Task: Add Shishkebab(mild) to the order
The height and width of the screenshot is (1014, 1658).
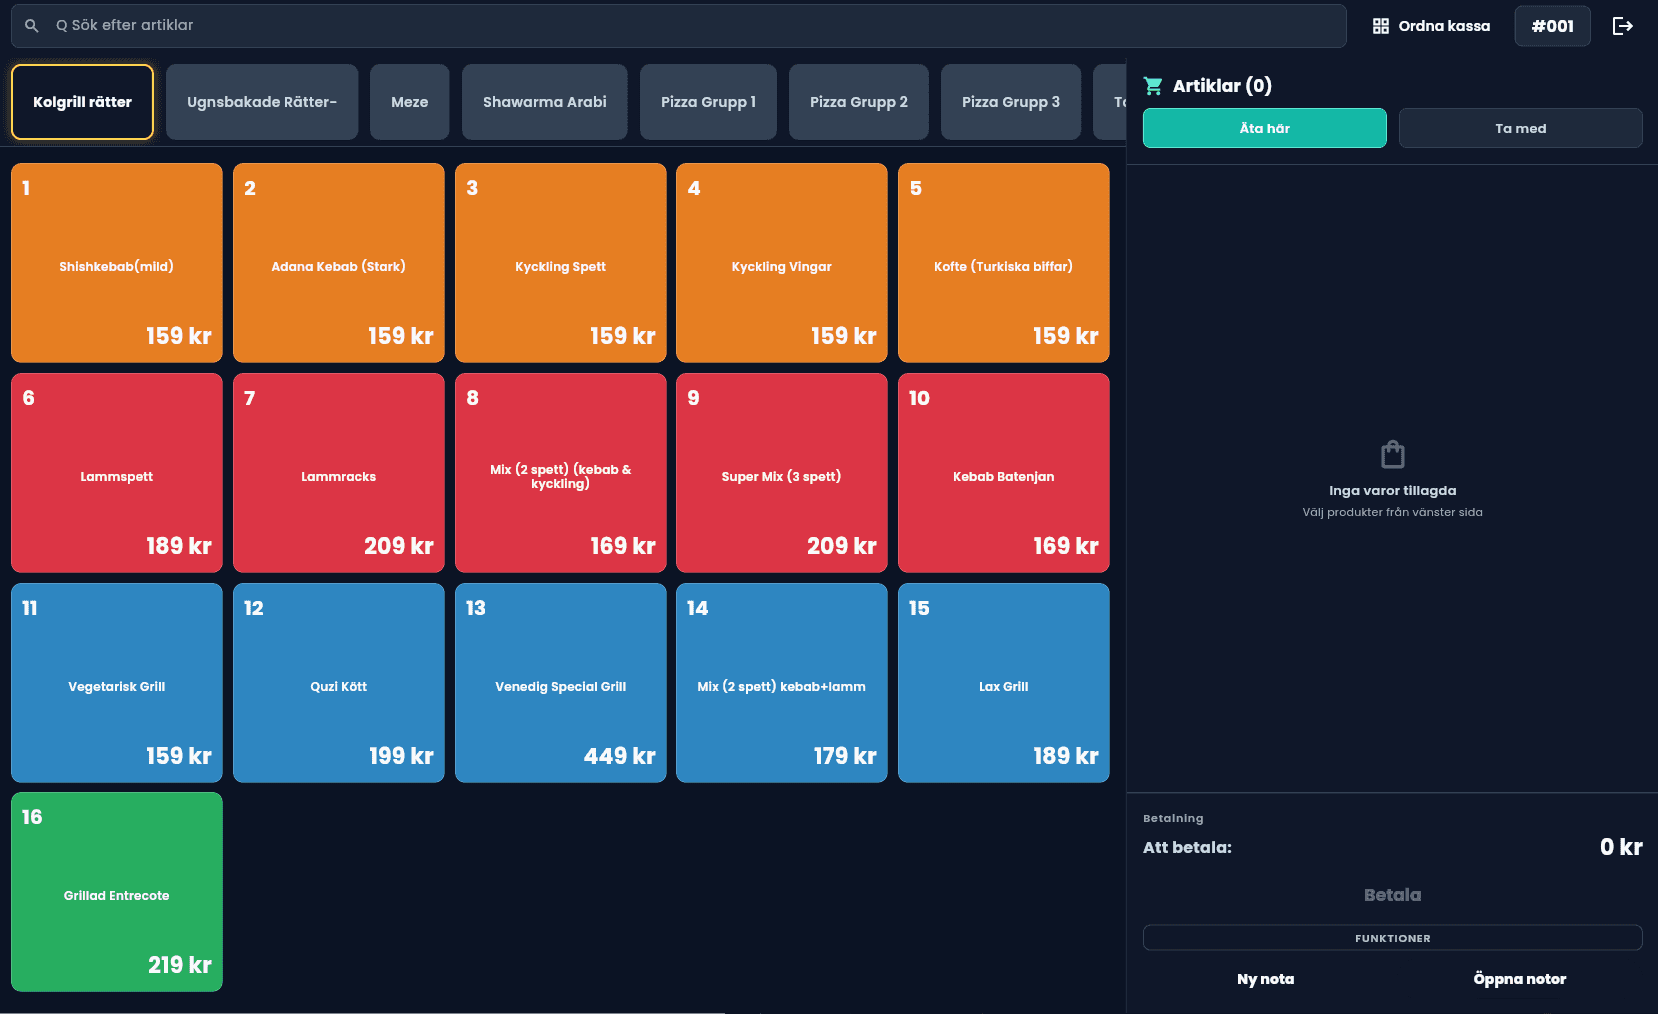Action: [116, 263]
